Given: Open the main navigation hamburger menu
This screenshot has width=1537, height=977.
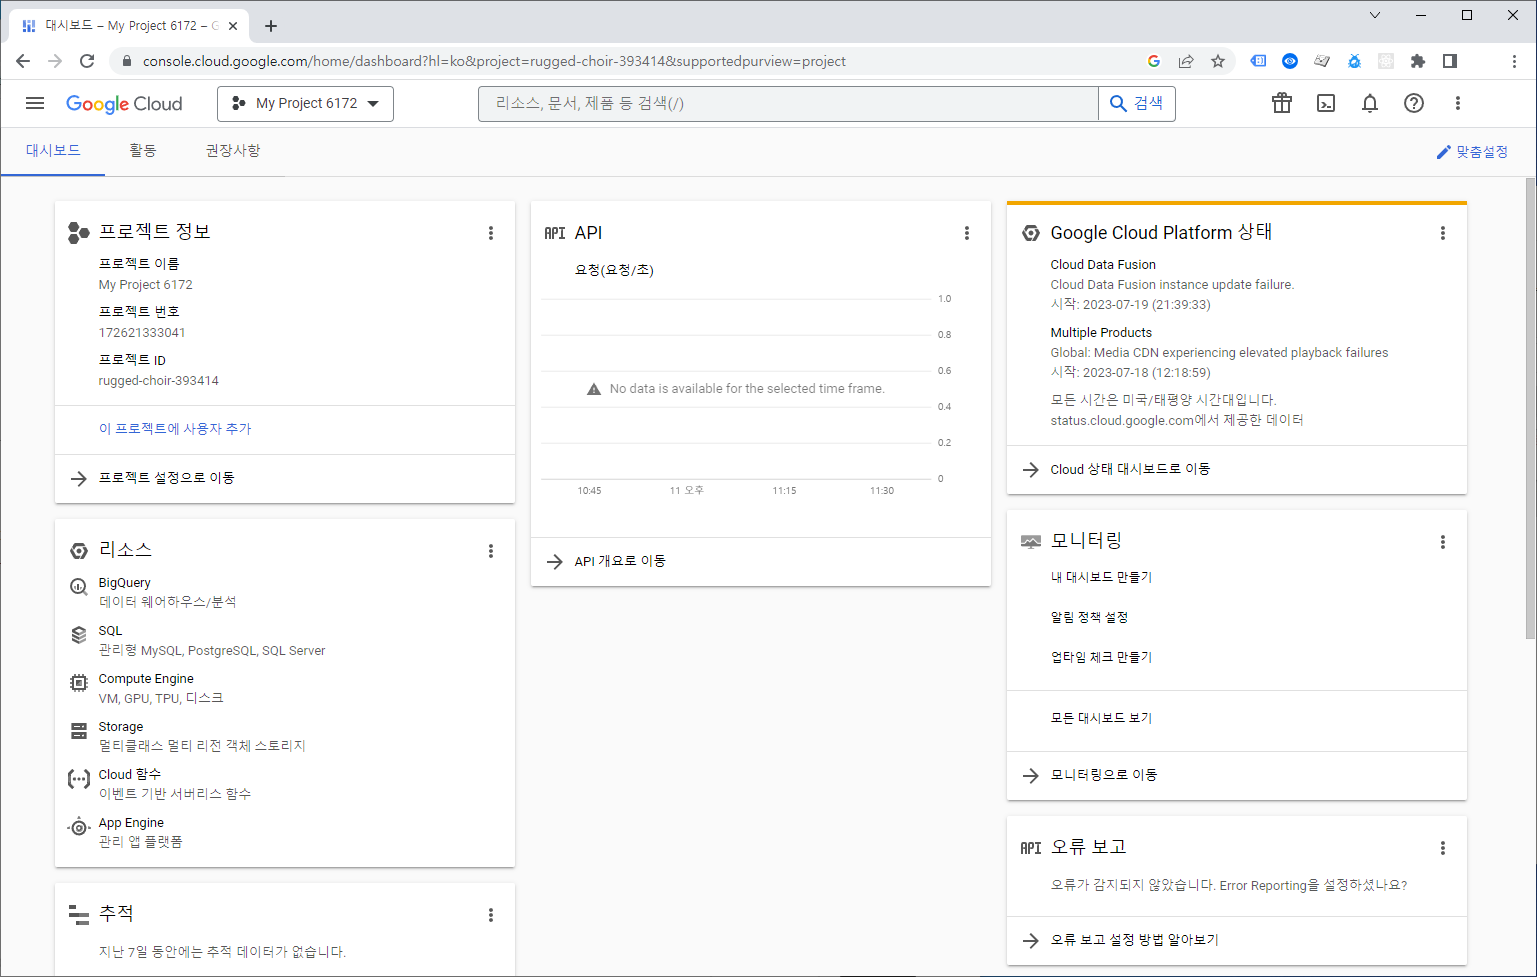Looking at the screenshot, I should point(35,103).
